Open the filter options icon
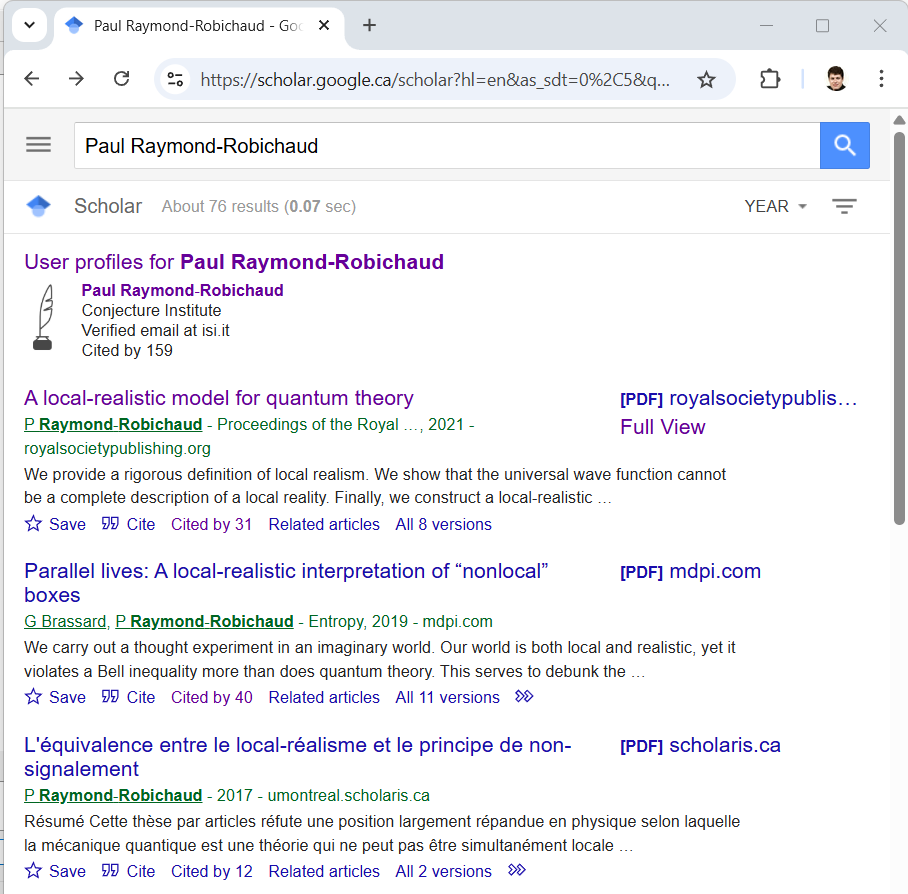 point(844,206)
